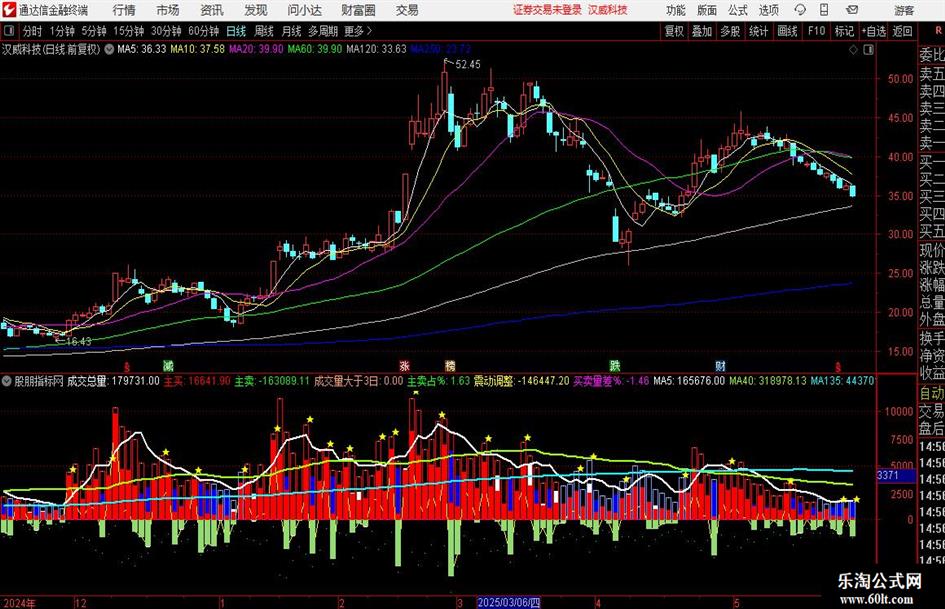
Task: Click the green 跌 event marker
Action: 615,365
